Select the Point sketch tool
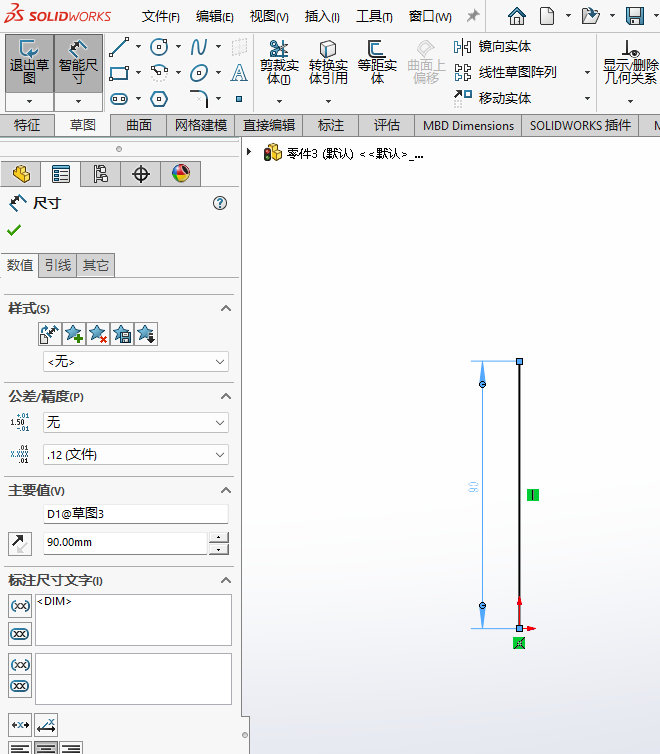660x754 pixels. pyautogui.click(x=239, y=99)
